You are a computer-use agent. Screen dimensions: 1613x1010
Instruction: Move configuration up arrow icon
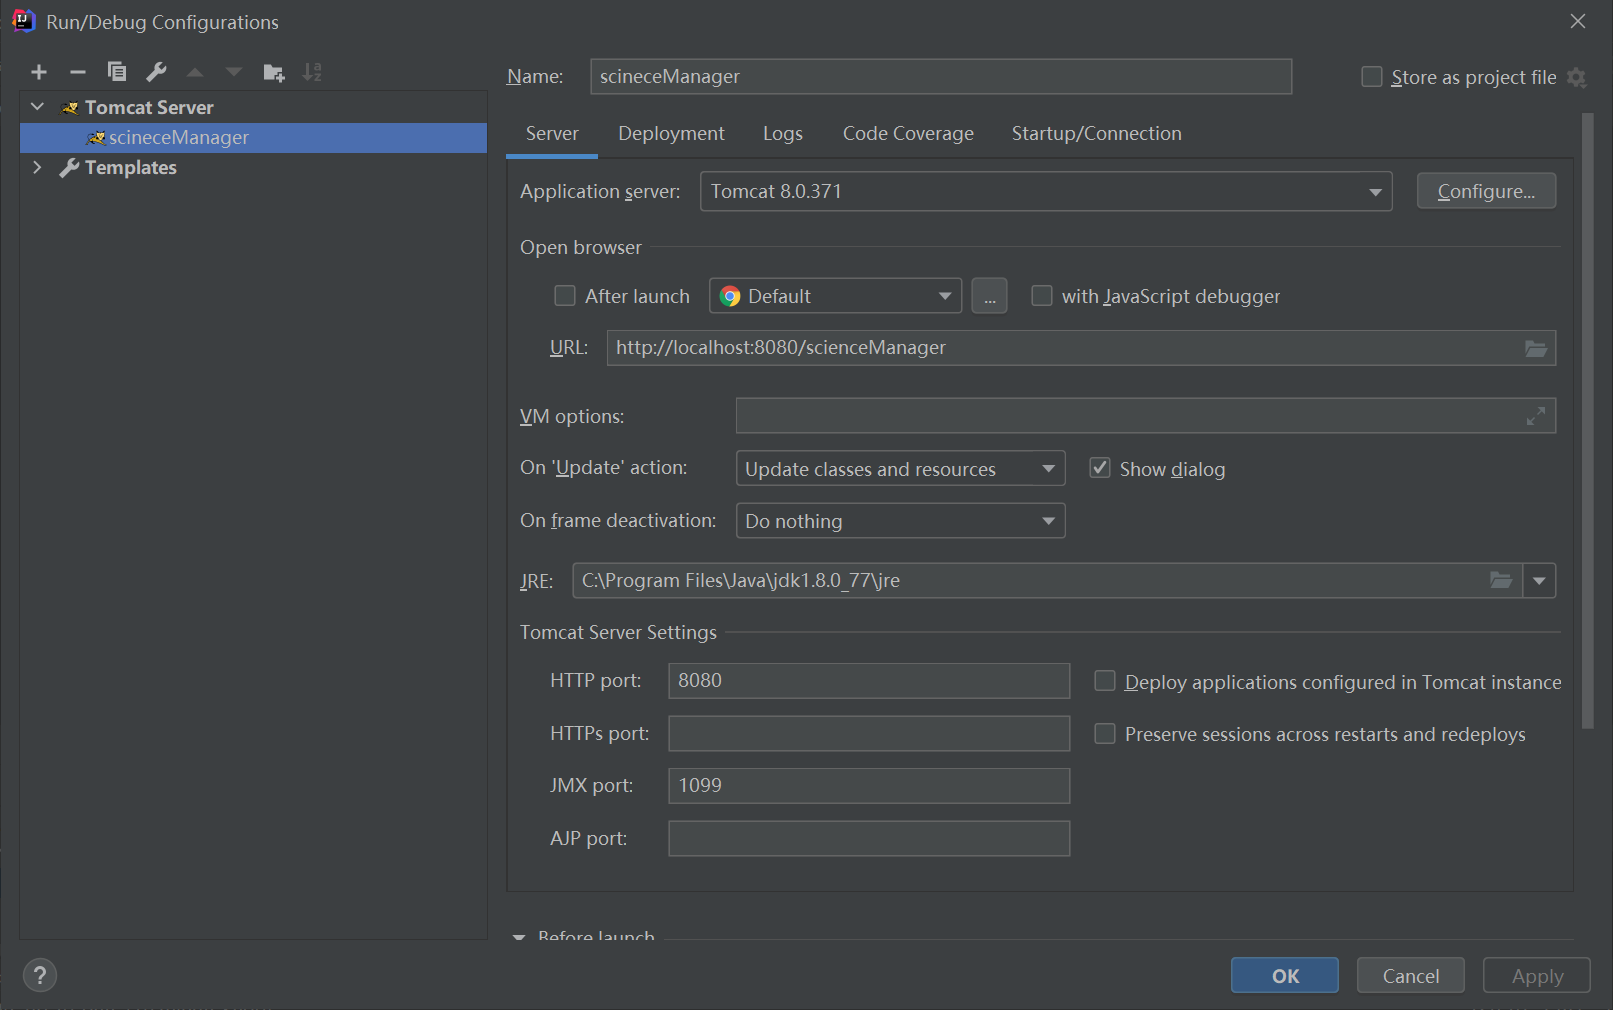(195, 72)
